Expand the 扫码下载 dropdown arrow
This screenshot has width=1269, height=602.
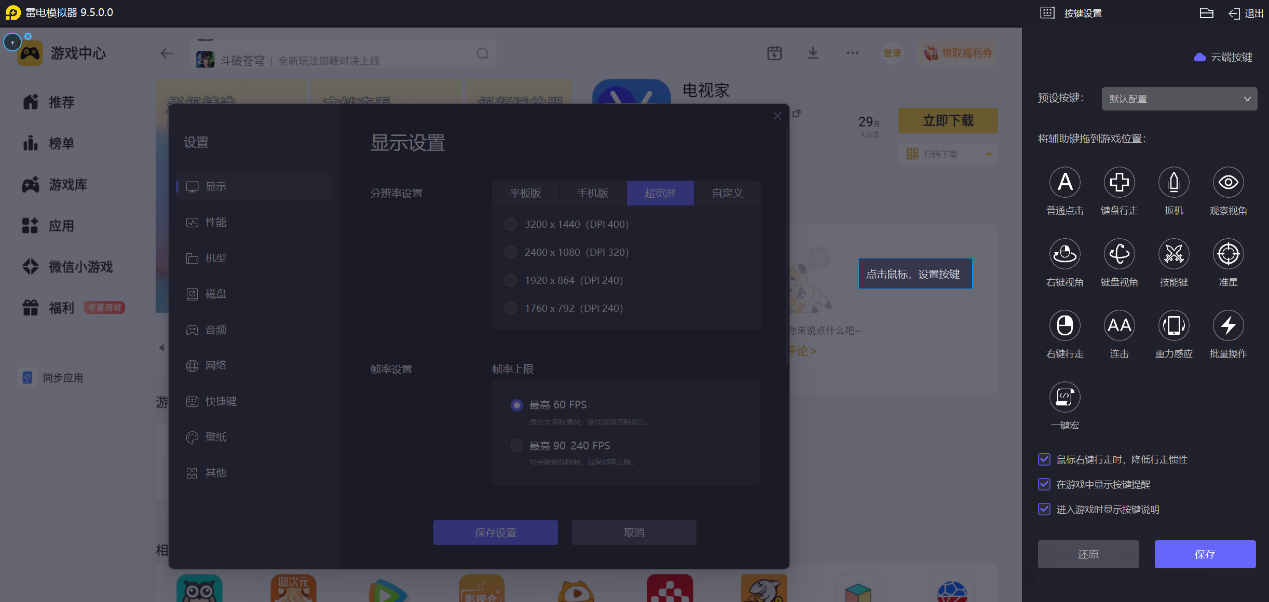(990, 154)
